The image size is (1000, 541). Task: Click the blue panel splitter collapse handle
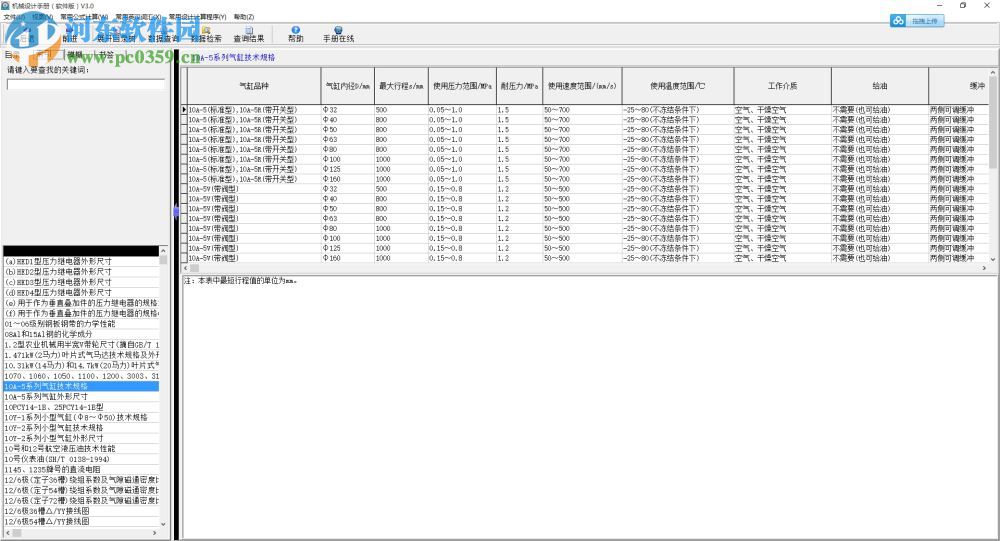point(177,211)
